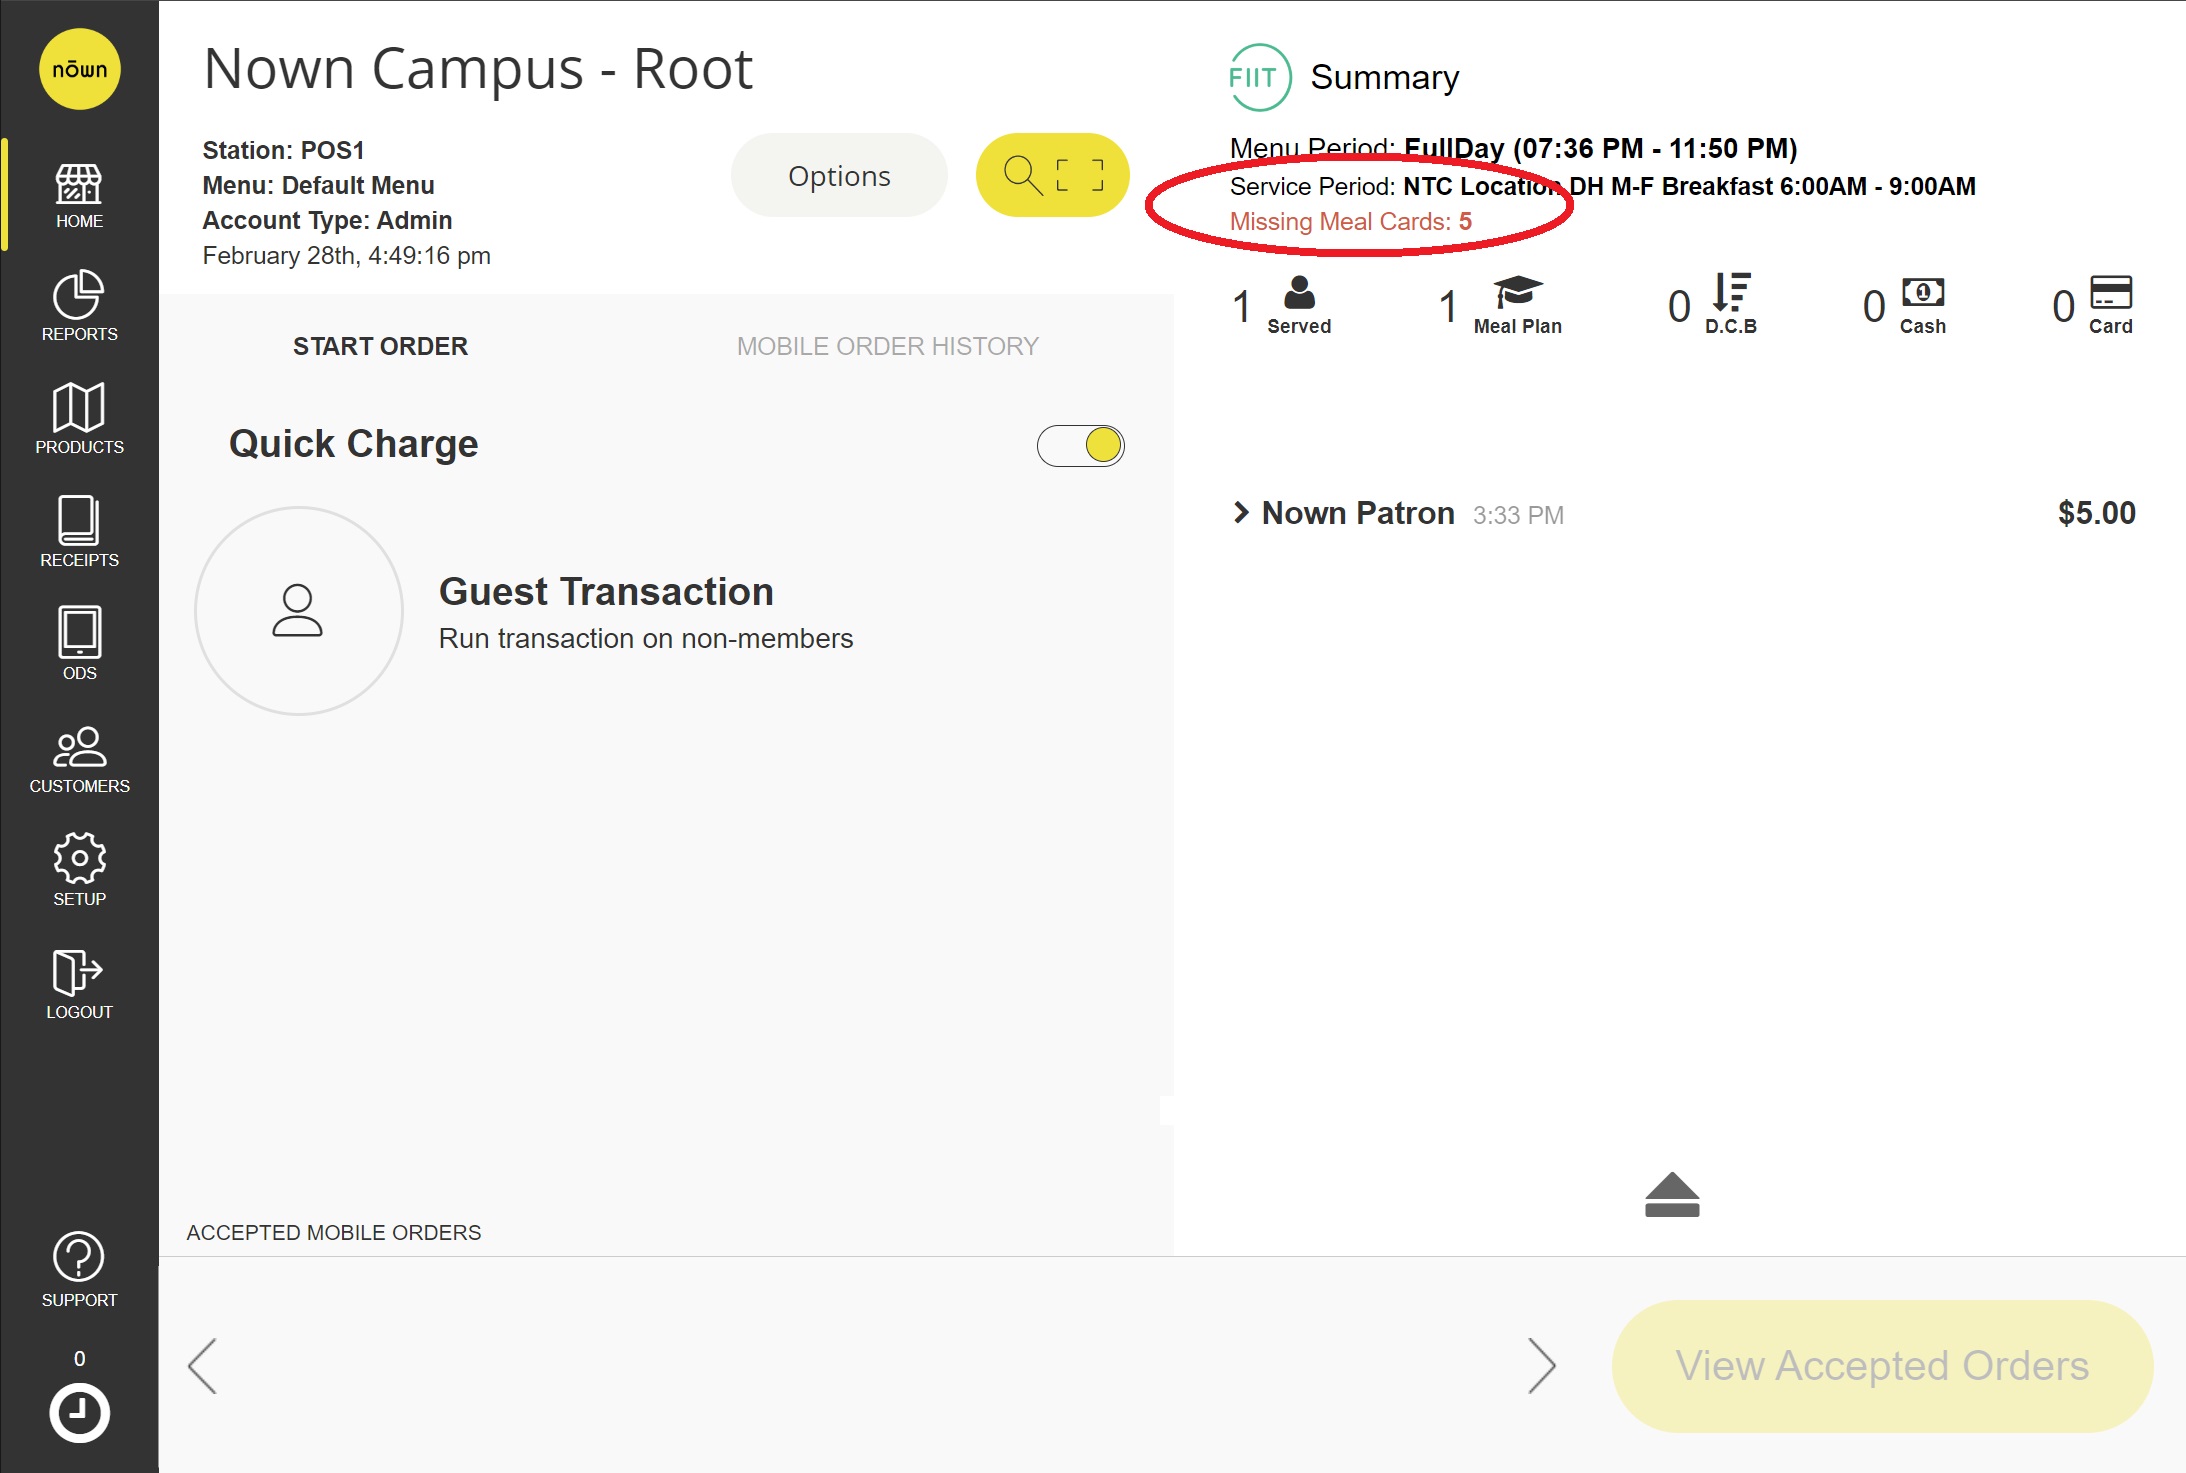Click Missing Meal Cards: 5 text

tap(1350, 221)
